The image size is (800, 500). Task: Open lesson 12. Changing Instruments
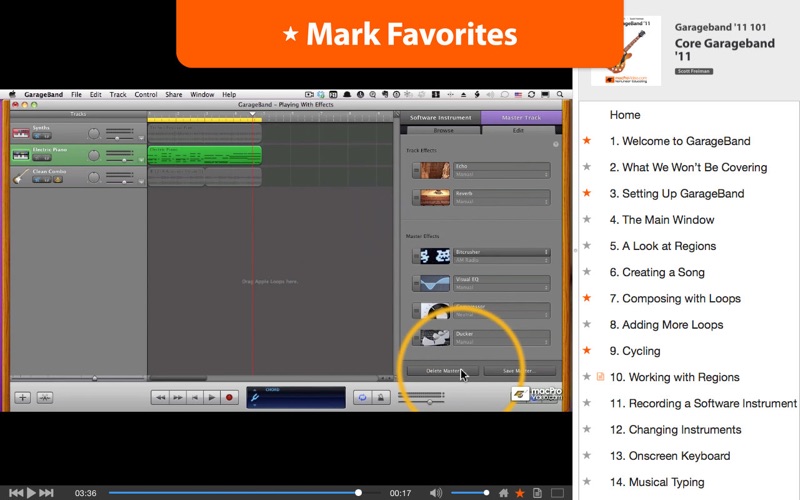tap(675, 430)
